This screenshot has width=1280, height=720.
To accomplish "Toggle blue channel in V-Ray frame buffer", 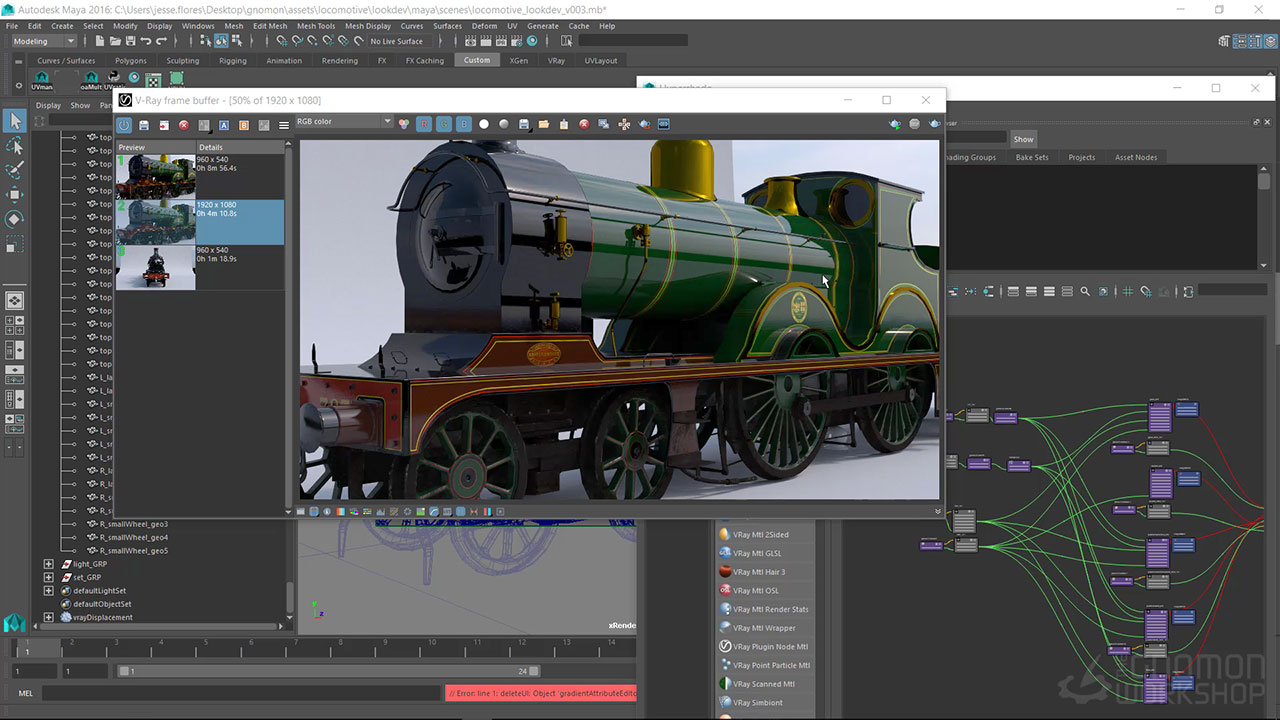I will [x=464, y=124].
